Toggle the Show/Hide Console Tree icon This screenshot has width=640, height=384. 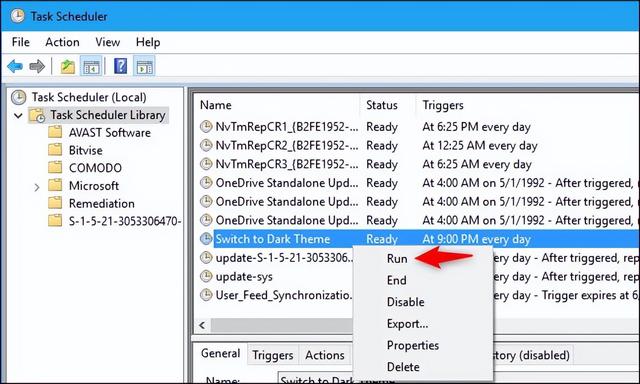pyautogui.click(x=91, y=66)
